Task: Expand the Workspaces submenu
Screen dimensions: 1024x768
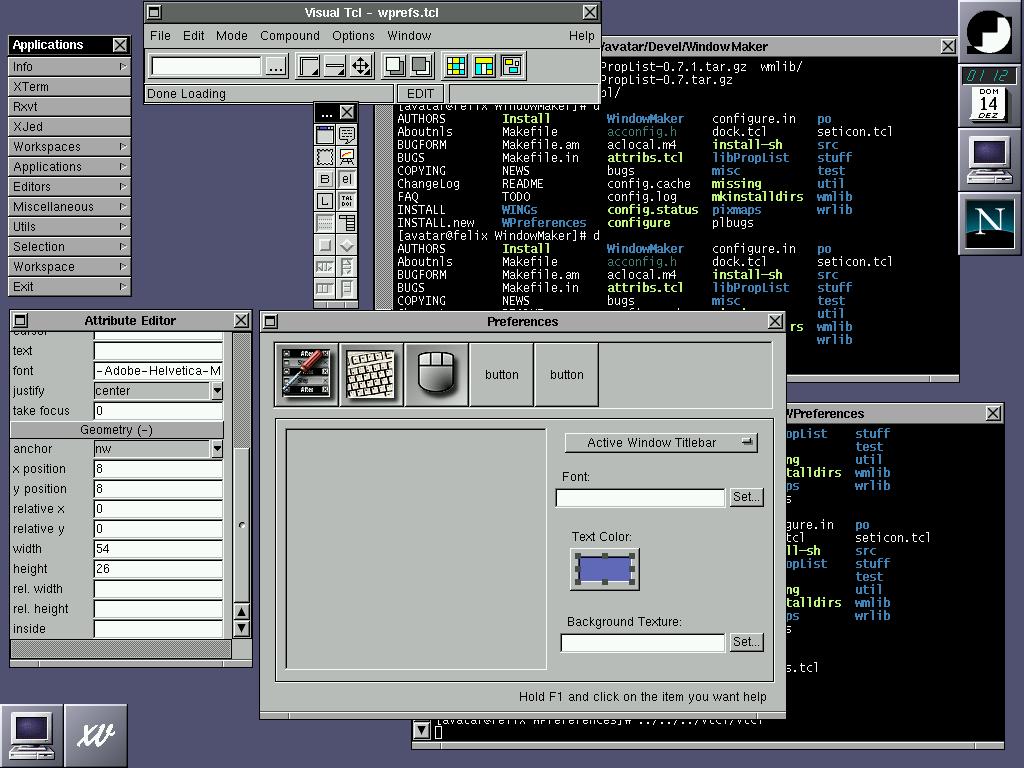Action: [x=69, y=146]
